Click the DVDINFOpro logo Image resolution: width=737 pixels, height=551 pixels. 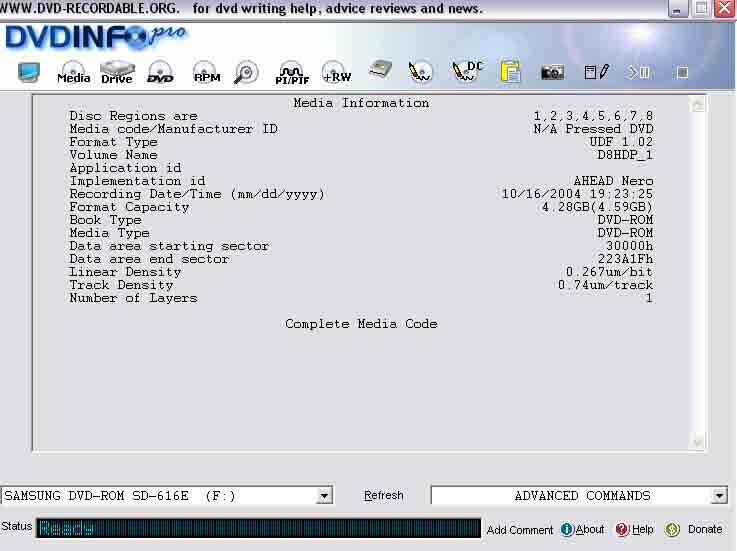[96, 37]
